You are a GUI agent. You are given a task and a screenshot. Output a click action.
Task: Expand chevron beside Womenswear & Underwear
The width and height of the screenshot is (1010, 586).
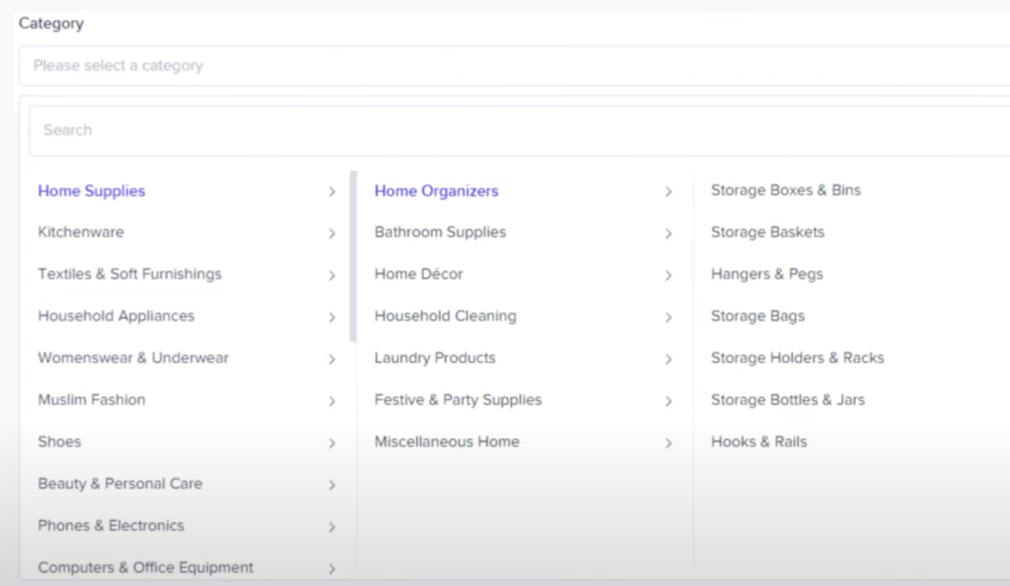(332, 359)
